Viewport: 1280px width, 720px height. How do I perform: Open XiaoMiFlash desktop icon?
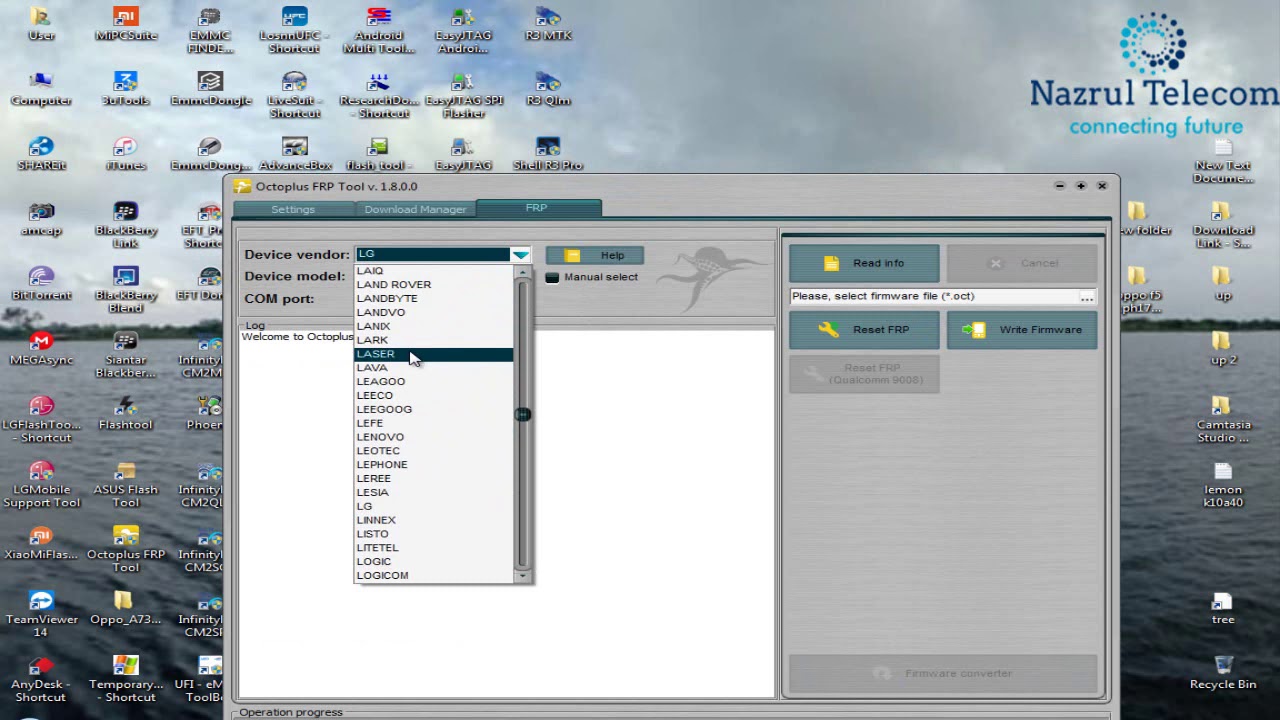click(41, 543)
